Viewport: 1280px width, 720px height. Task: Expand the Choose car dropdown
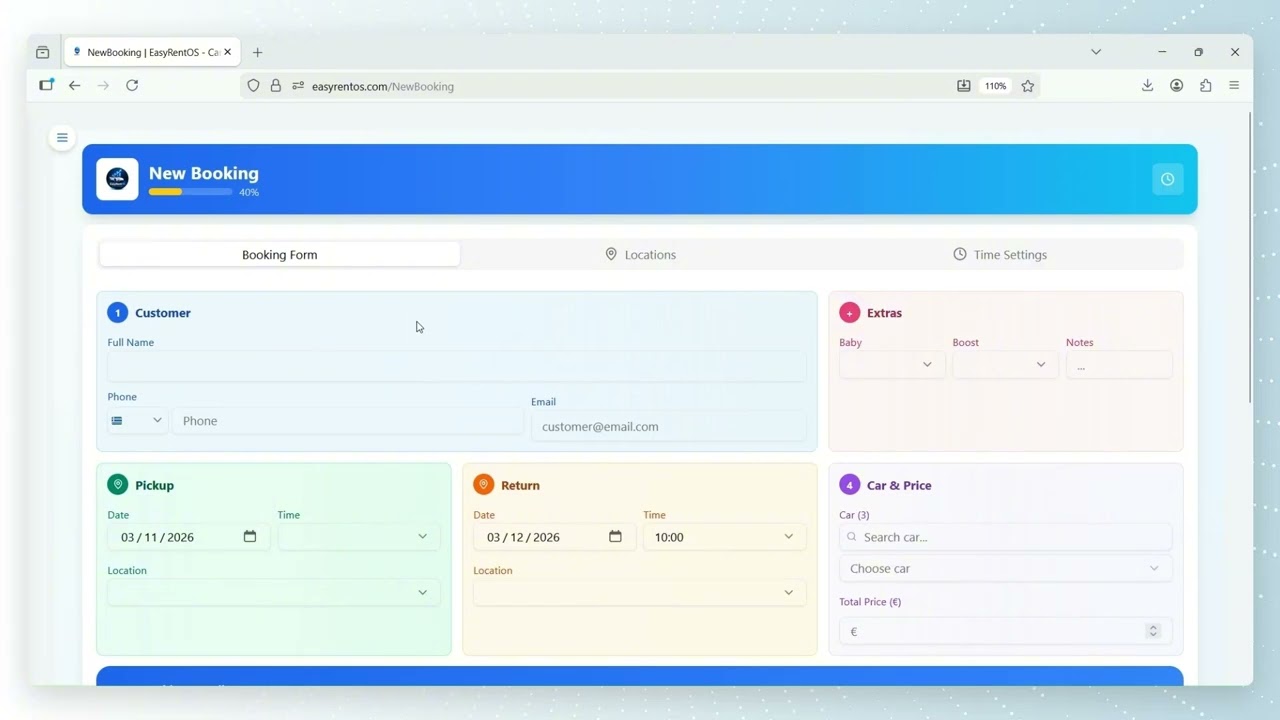[1005, 569]
